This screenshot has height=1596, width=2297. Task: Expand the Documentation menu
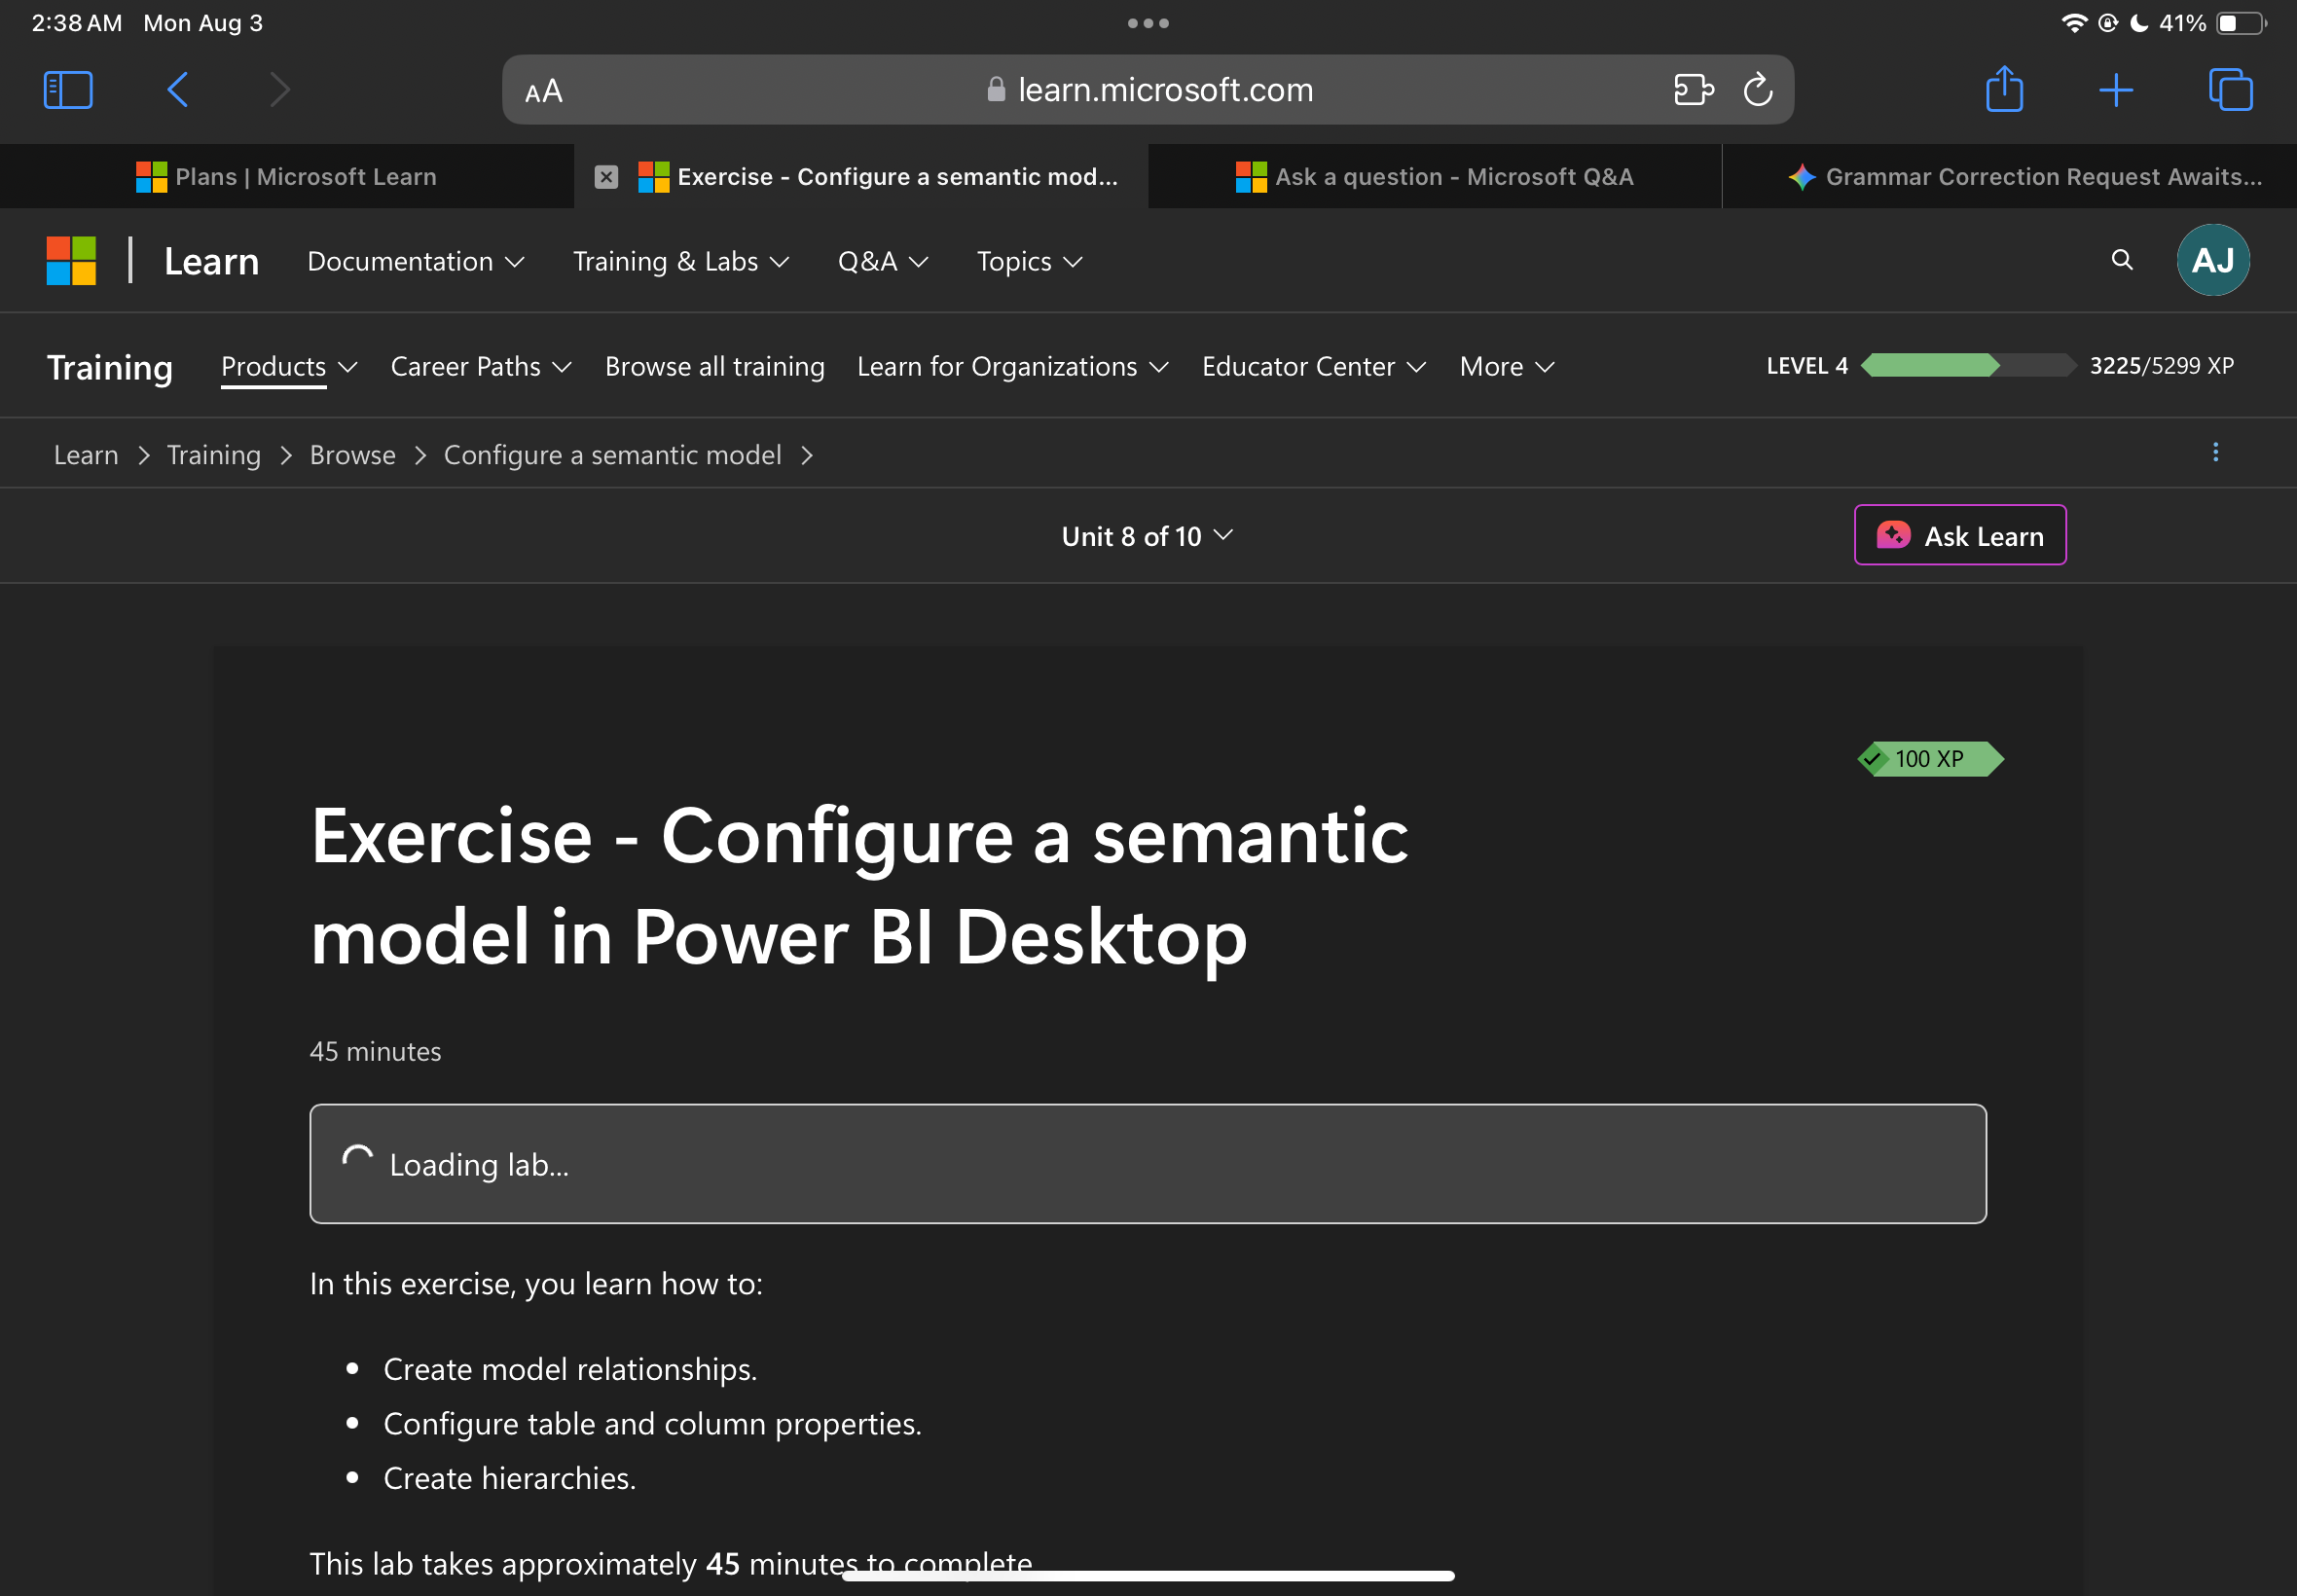416,262
